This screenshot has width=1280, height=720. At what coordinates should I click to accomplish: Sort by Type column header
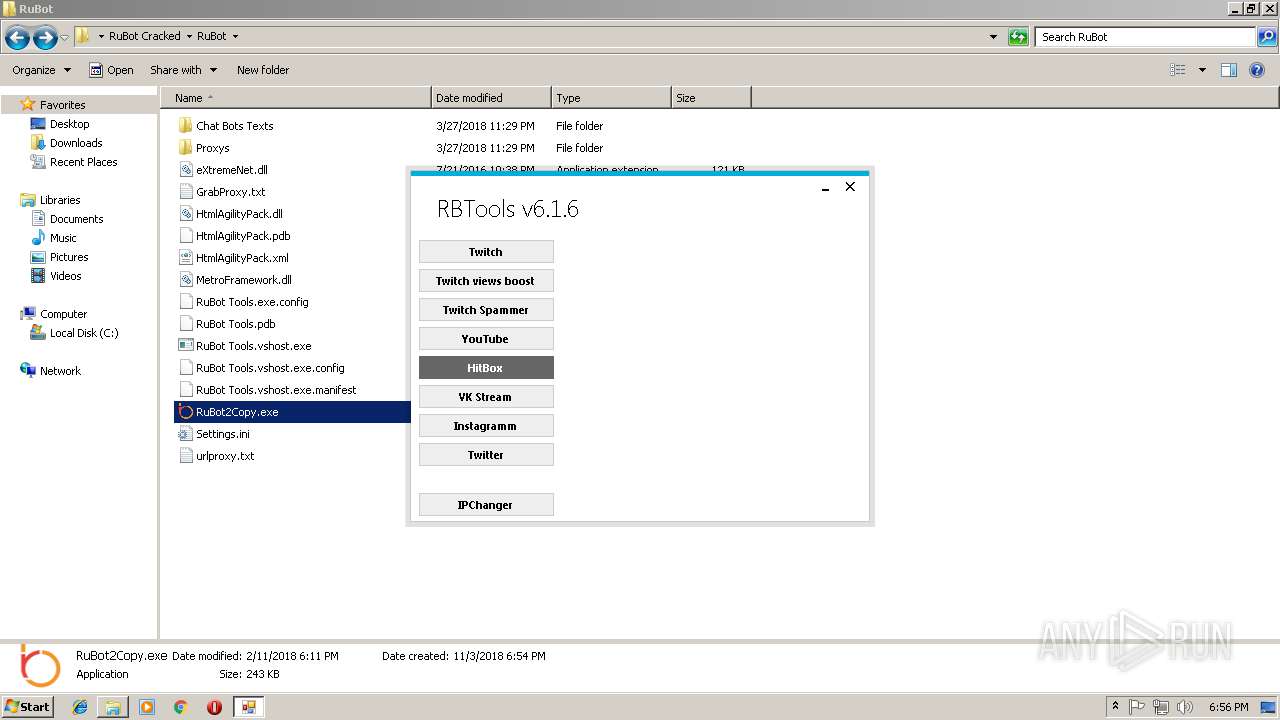[611, 98]
